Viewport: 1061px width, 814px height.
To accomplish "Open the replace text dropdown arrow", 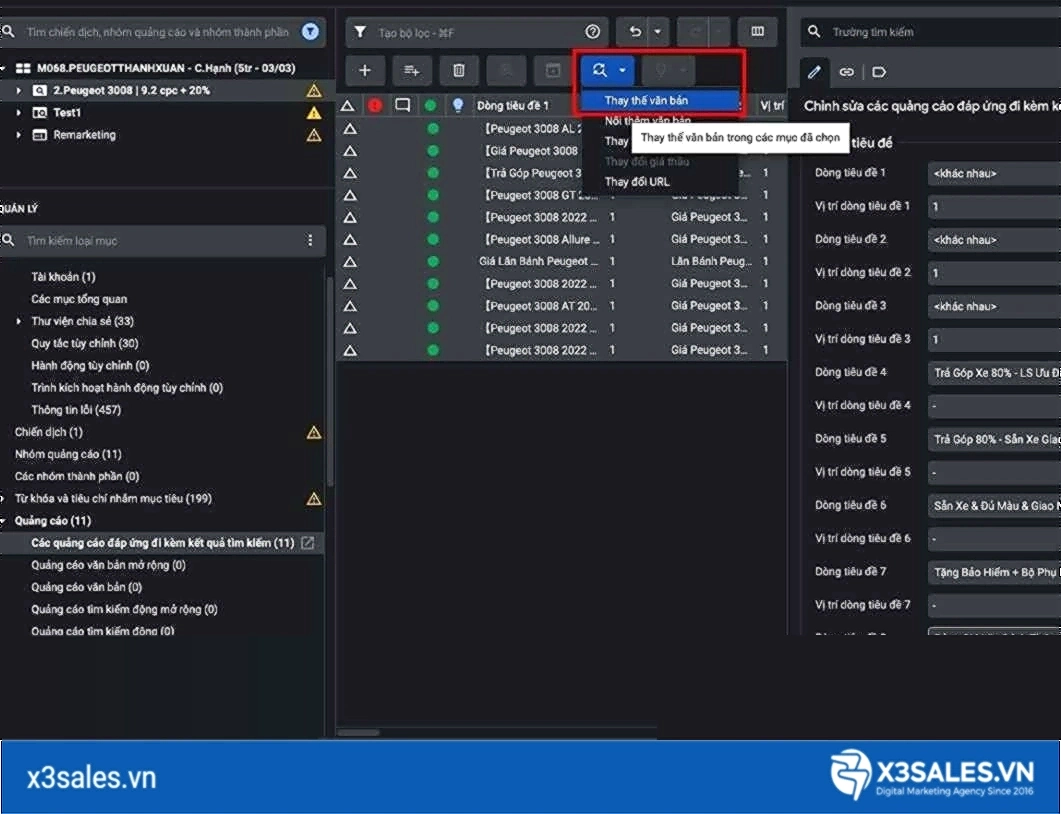I will (623, 70).
